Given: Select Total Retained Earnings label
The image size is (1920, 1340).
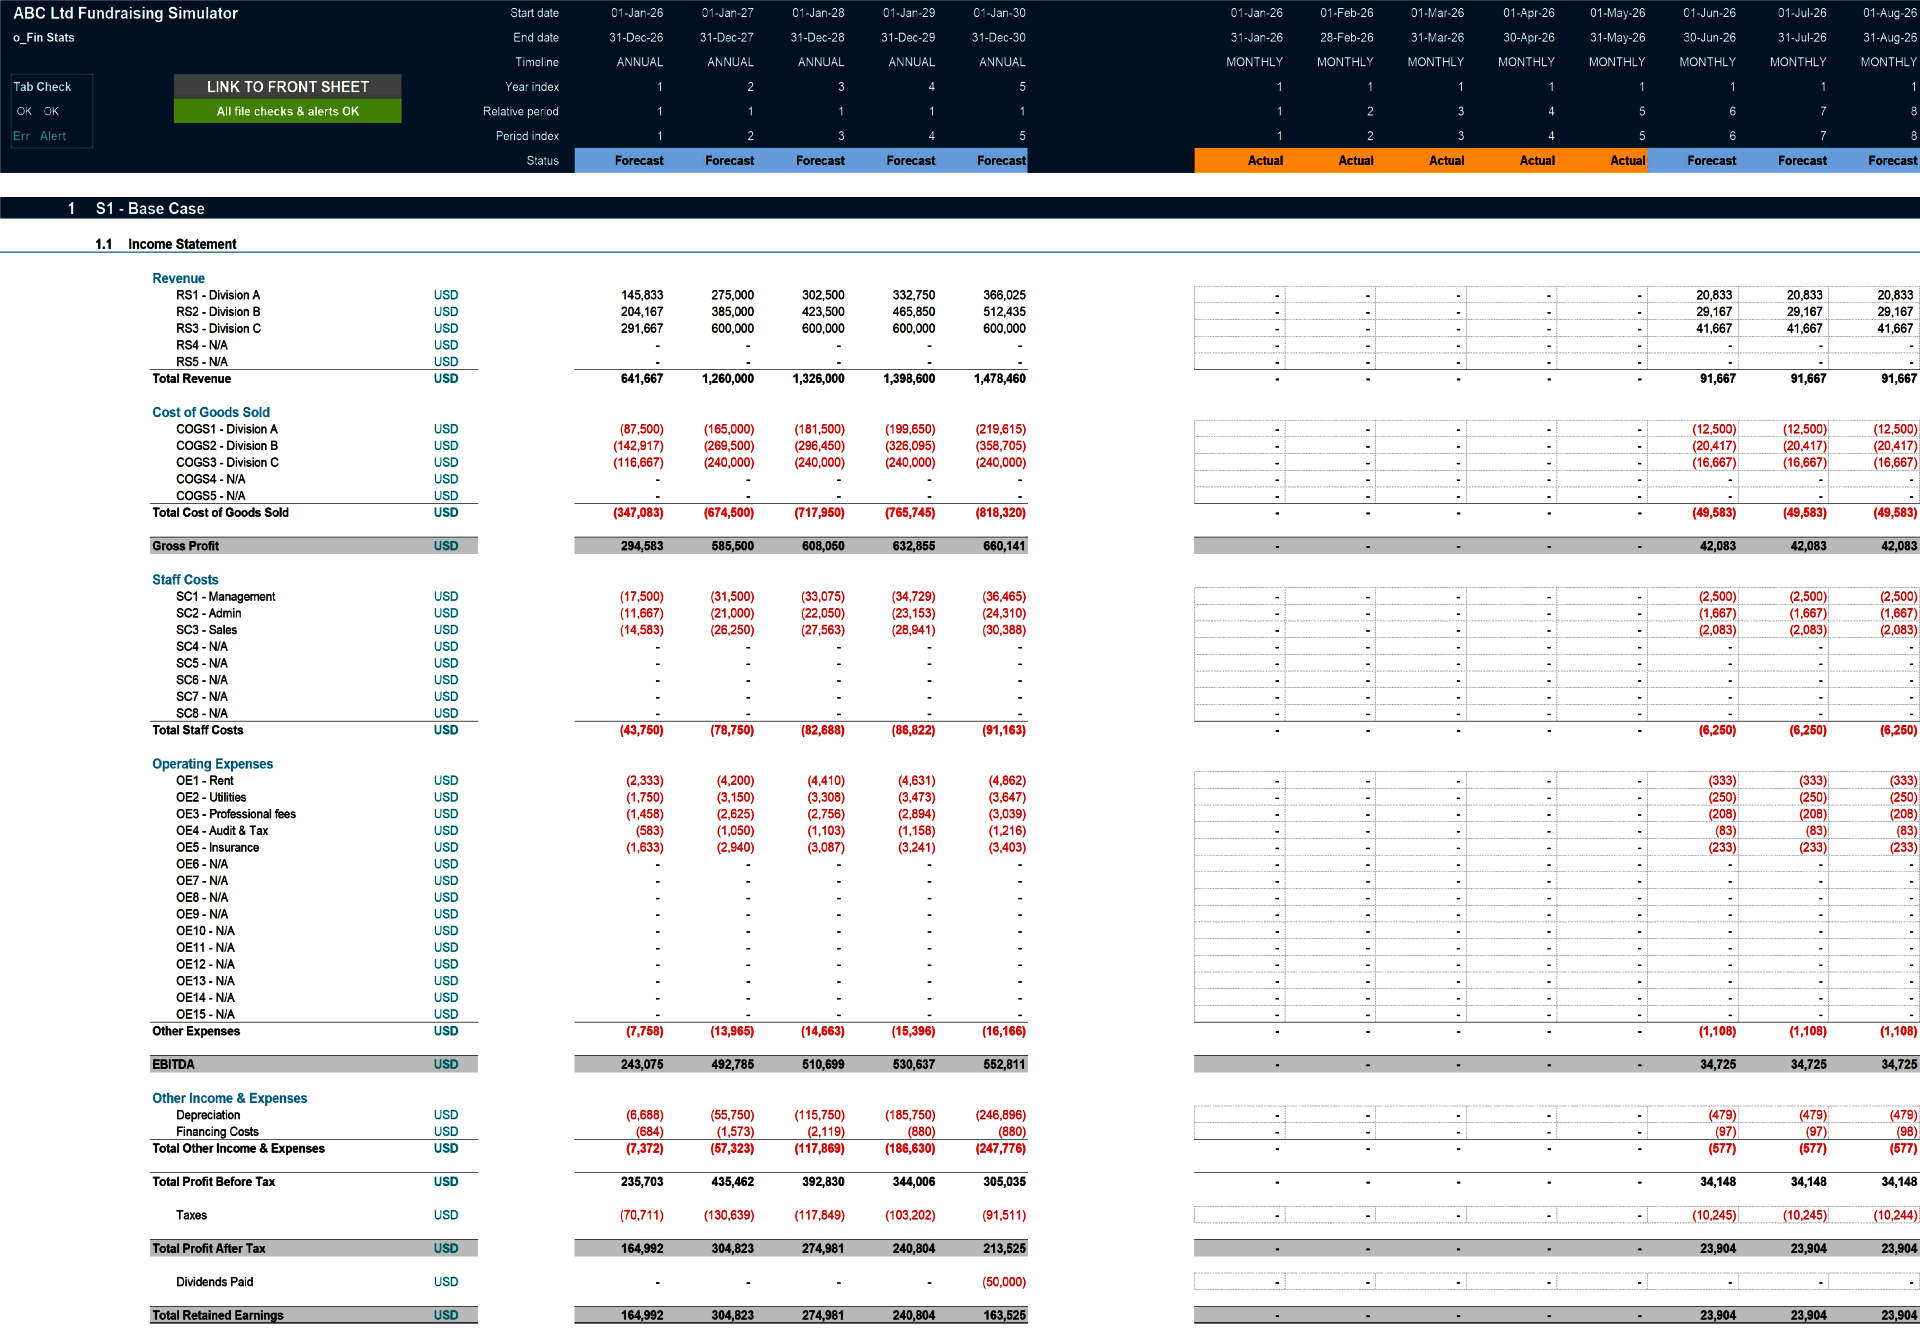Looking at the screenshot, I should (x=218, y=1316).
